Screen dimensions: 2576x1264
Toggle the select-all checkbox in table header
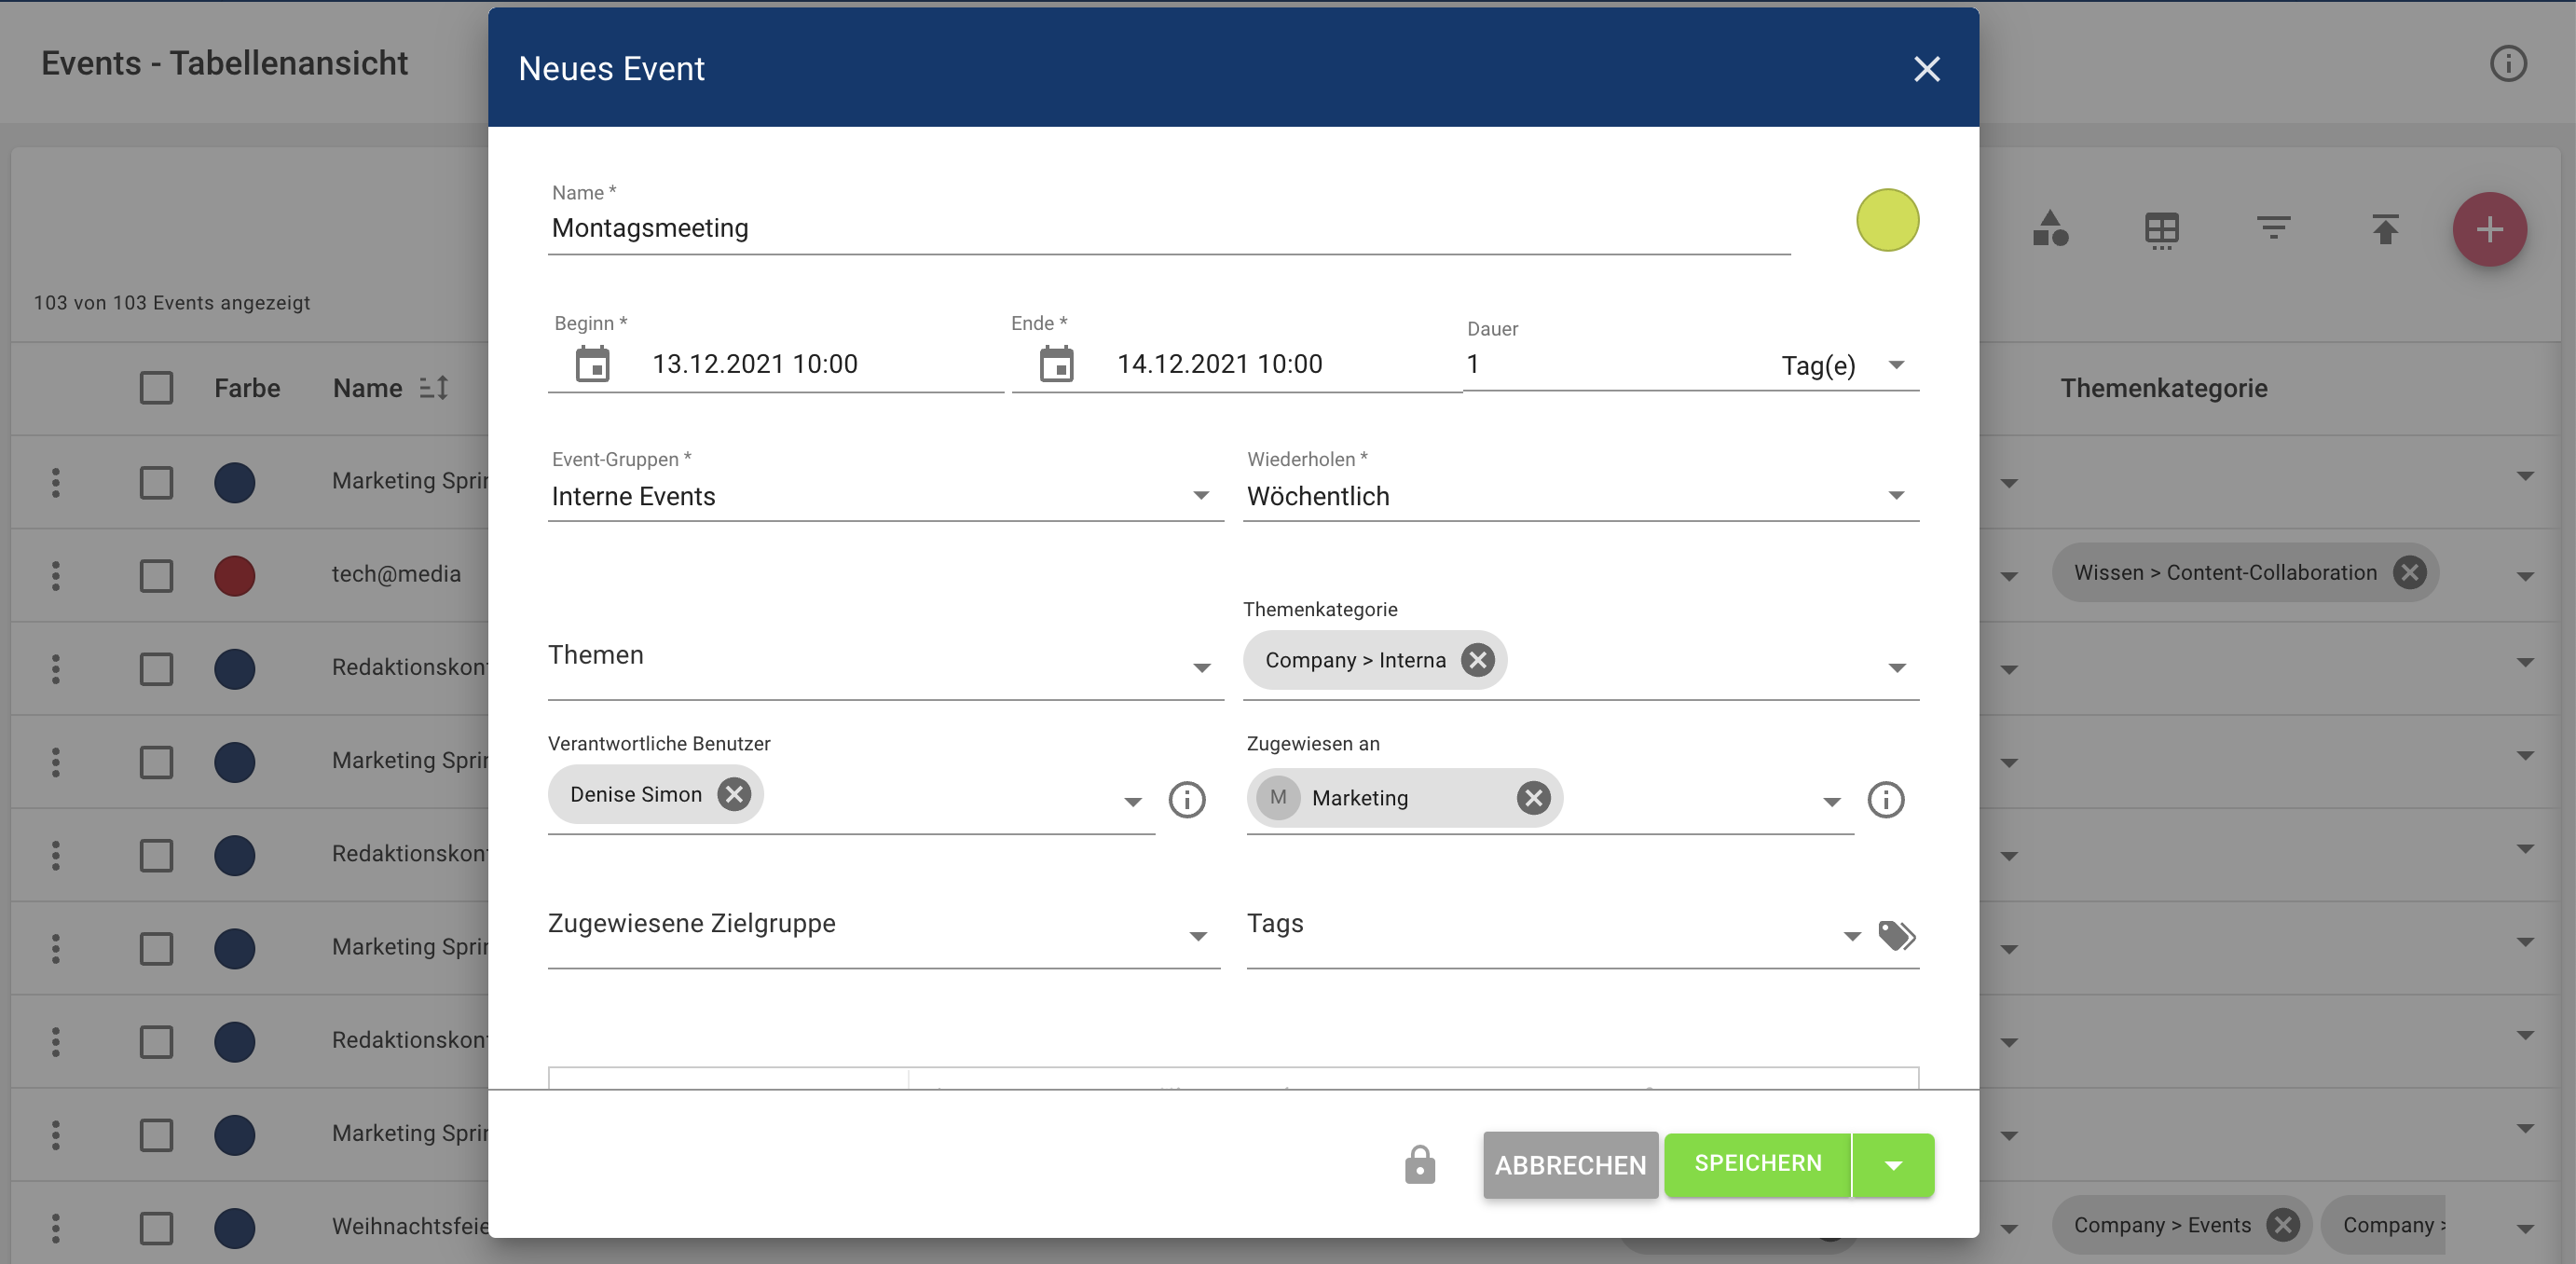(x=156, y=388)
